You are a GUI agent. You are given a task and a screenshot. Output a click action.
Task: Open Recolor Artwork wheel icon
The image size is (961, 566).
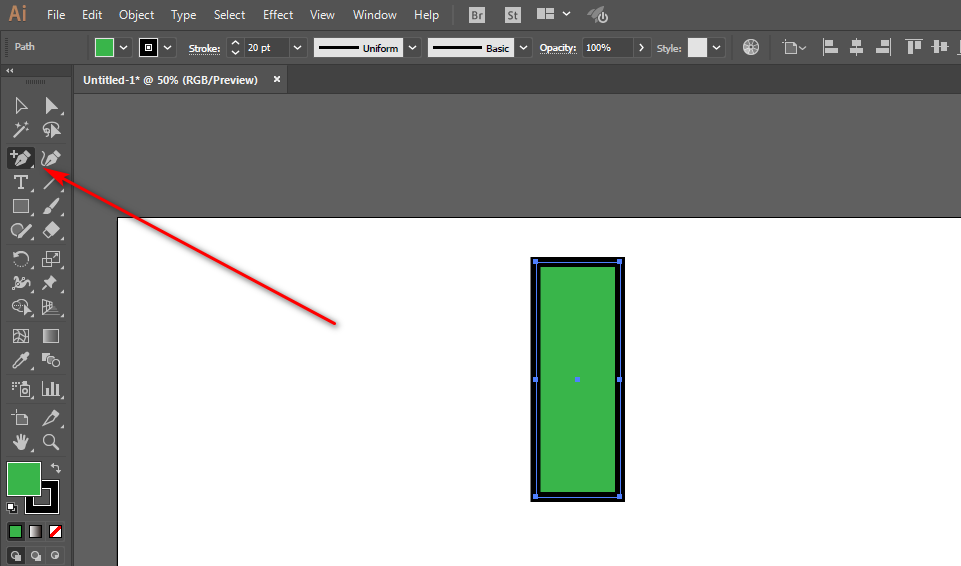[x=751, y=47]
